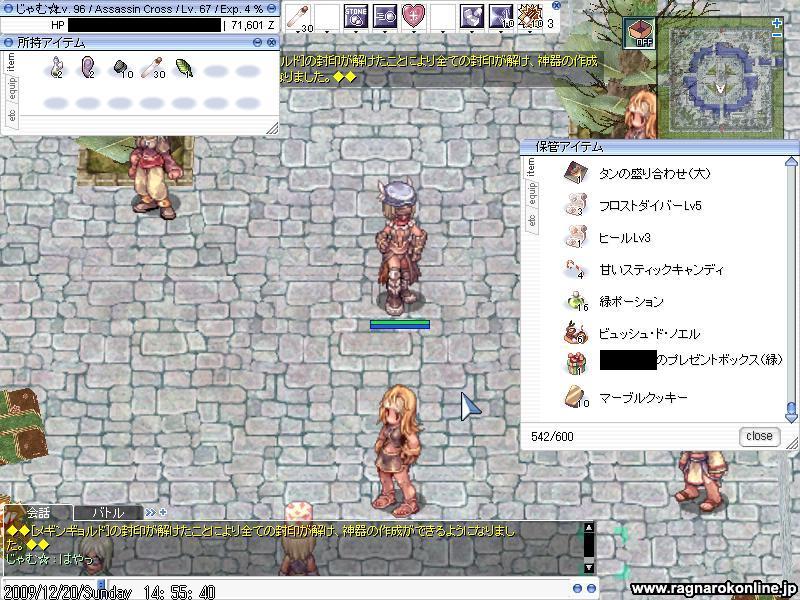Click the 542/600 storage count text
The height and width of the screenshot is (600, 800).
[x=552, y=437]
